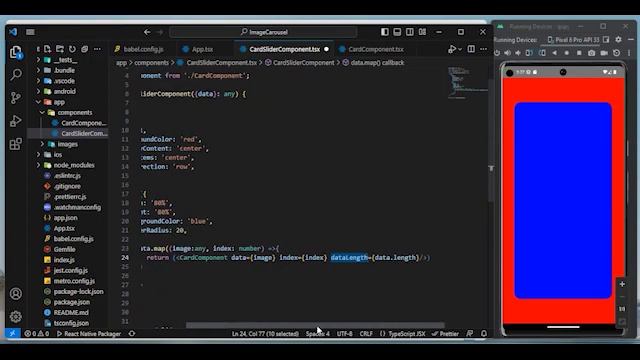This screenshot has width=640, height=360.
Task: Customize editor layout icon
Action: pos(422,32)
